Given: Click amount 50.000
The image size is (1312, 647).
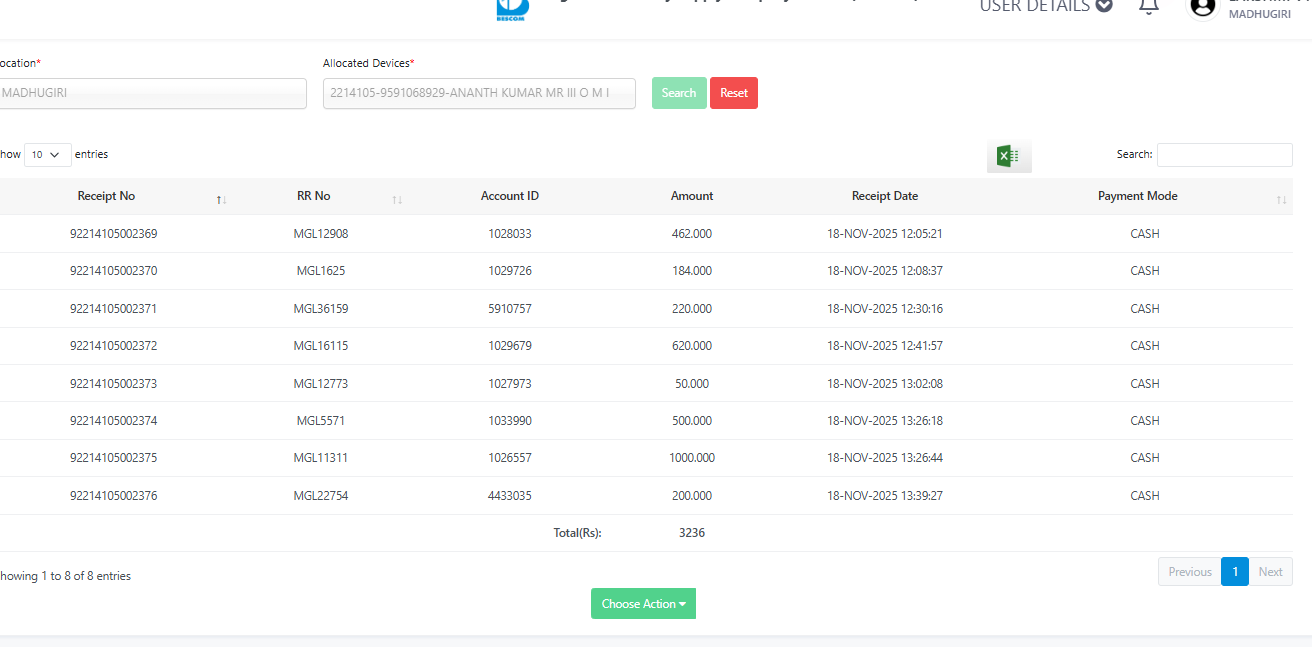Looking at the screenshot, I should [x=692, y=384].
